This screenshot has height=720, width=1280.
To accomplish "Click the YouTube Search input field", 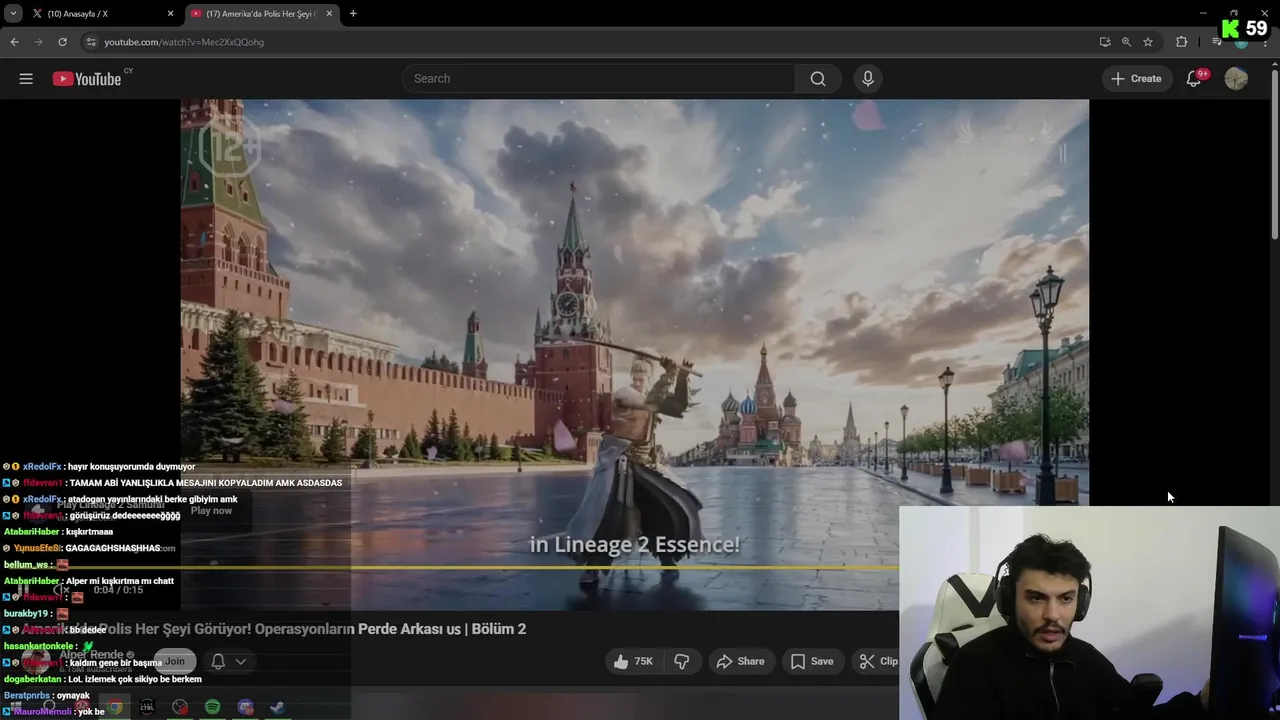I will coord(598,79).
